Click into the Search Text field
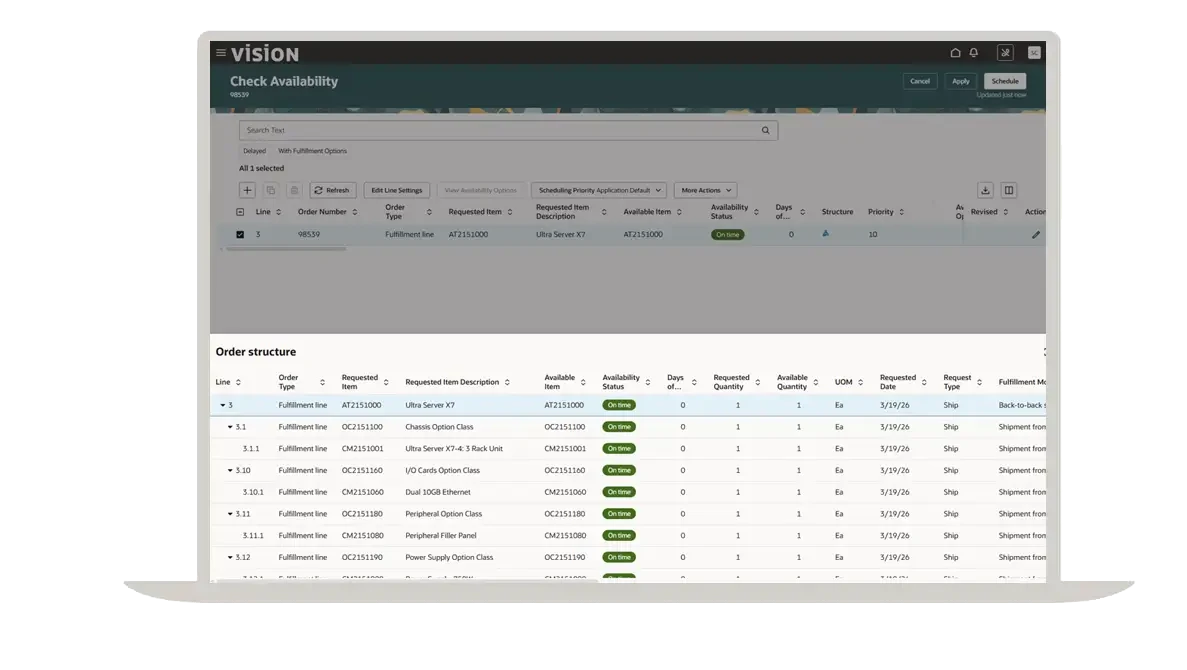This screenshot has height=670, width=1187. coord(500,130)
